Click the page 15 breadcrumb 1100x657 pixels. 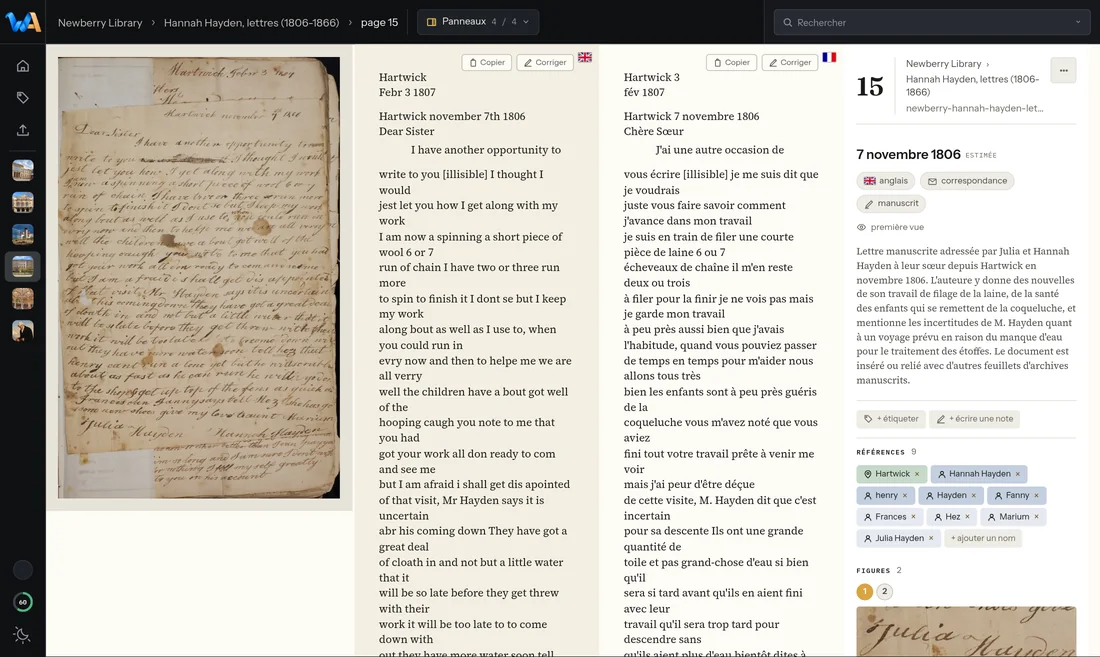click(x=380, y=22)
